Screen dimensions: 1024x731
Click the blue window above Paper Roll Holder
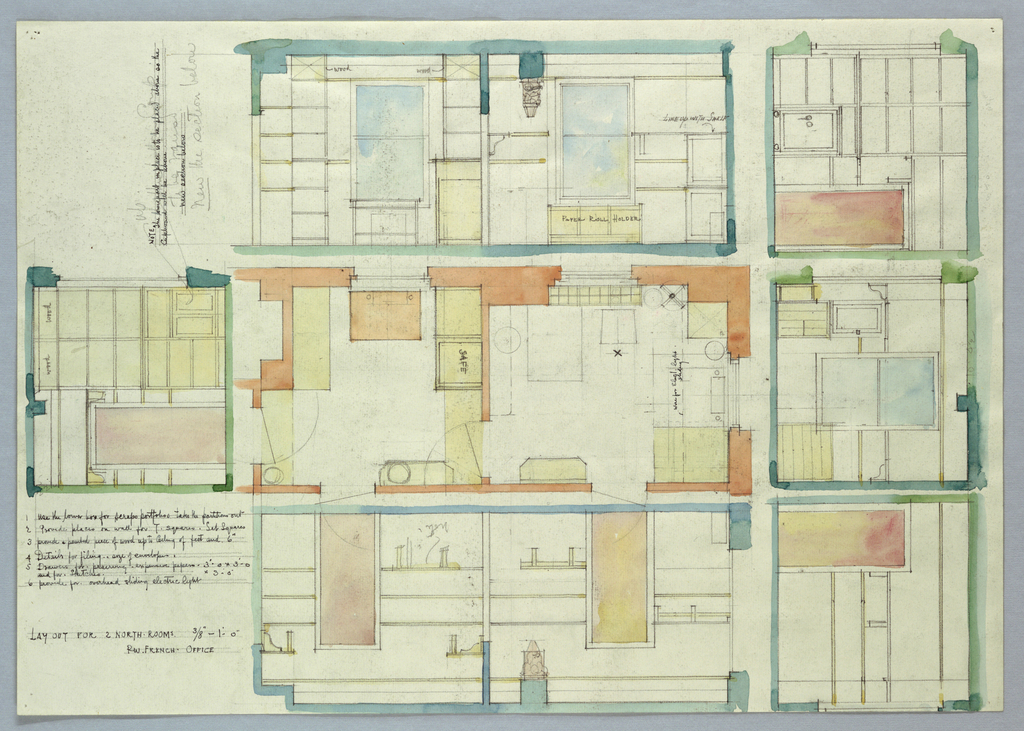coord(596,140)
